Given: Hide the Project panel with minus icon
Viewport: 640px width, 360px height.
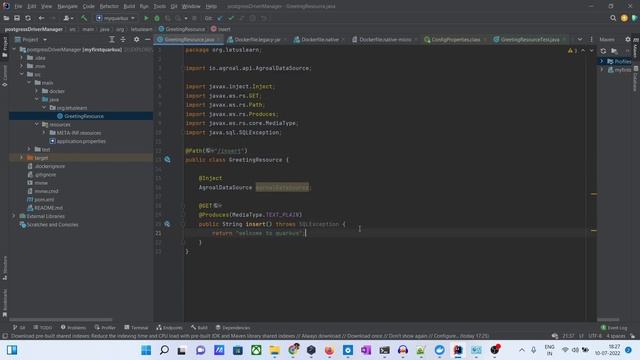Looking at the screenshot, I should pos(147,40).
